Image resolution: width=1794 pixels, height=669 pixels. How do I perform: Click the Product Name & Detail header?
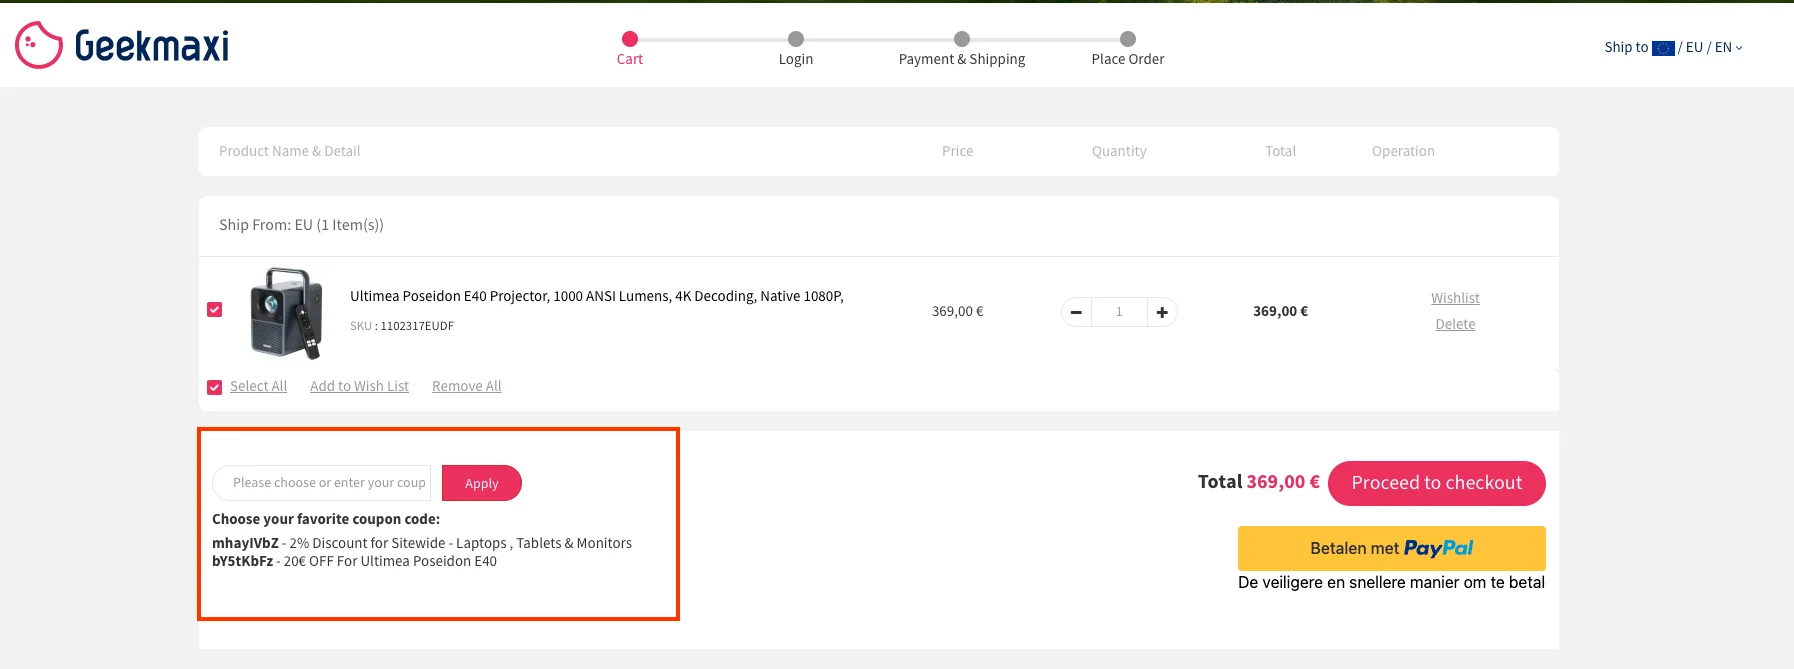[290, 151]
